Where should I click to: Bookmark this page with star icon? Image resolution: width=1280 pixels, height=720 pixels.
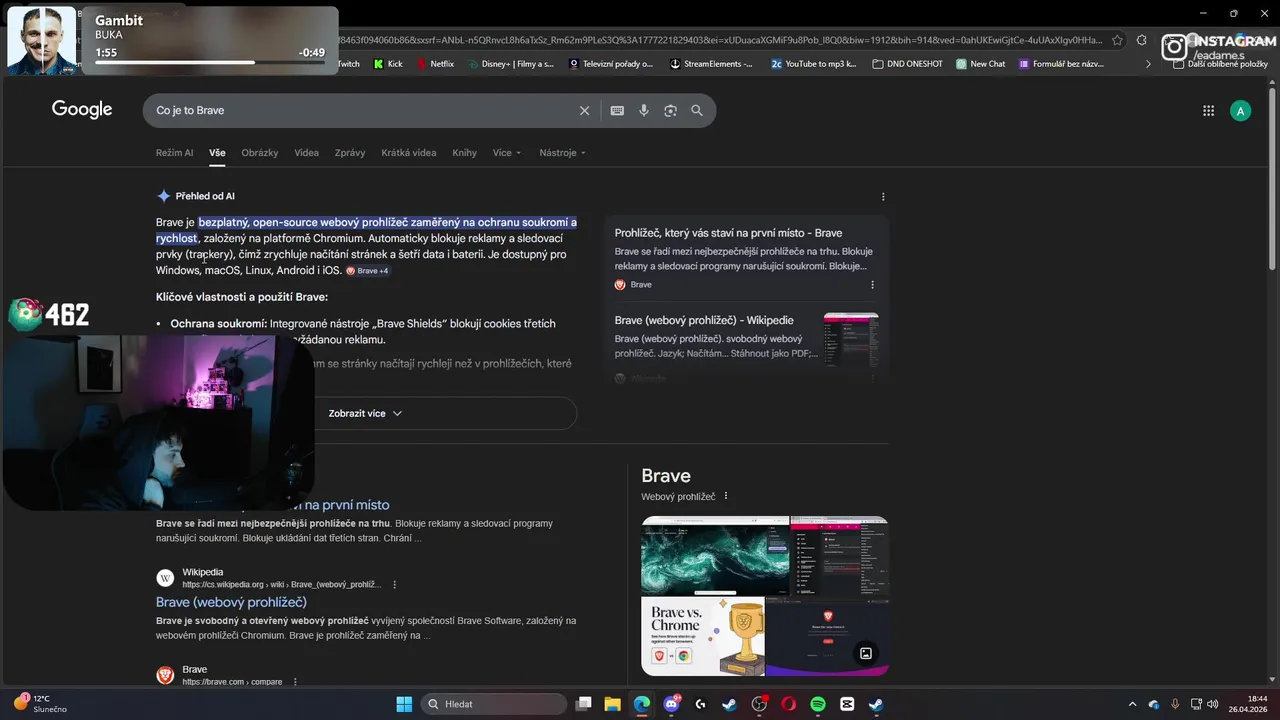1117,40
